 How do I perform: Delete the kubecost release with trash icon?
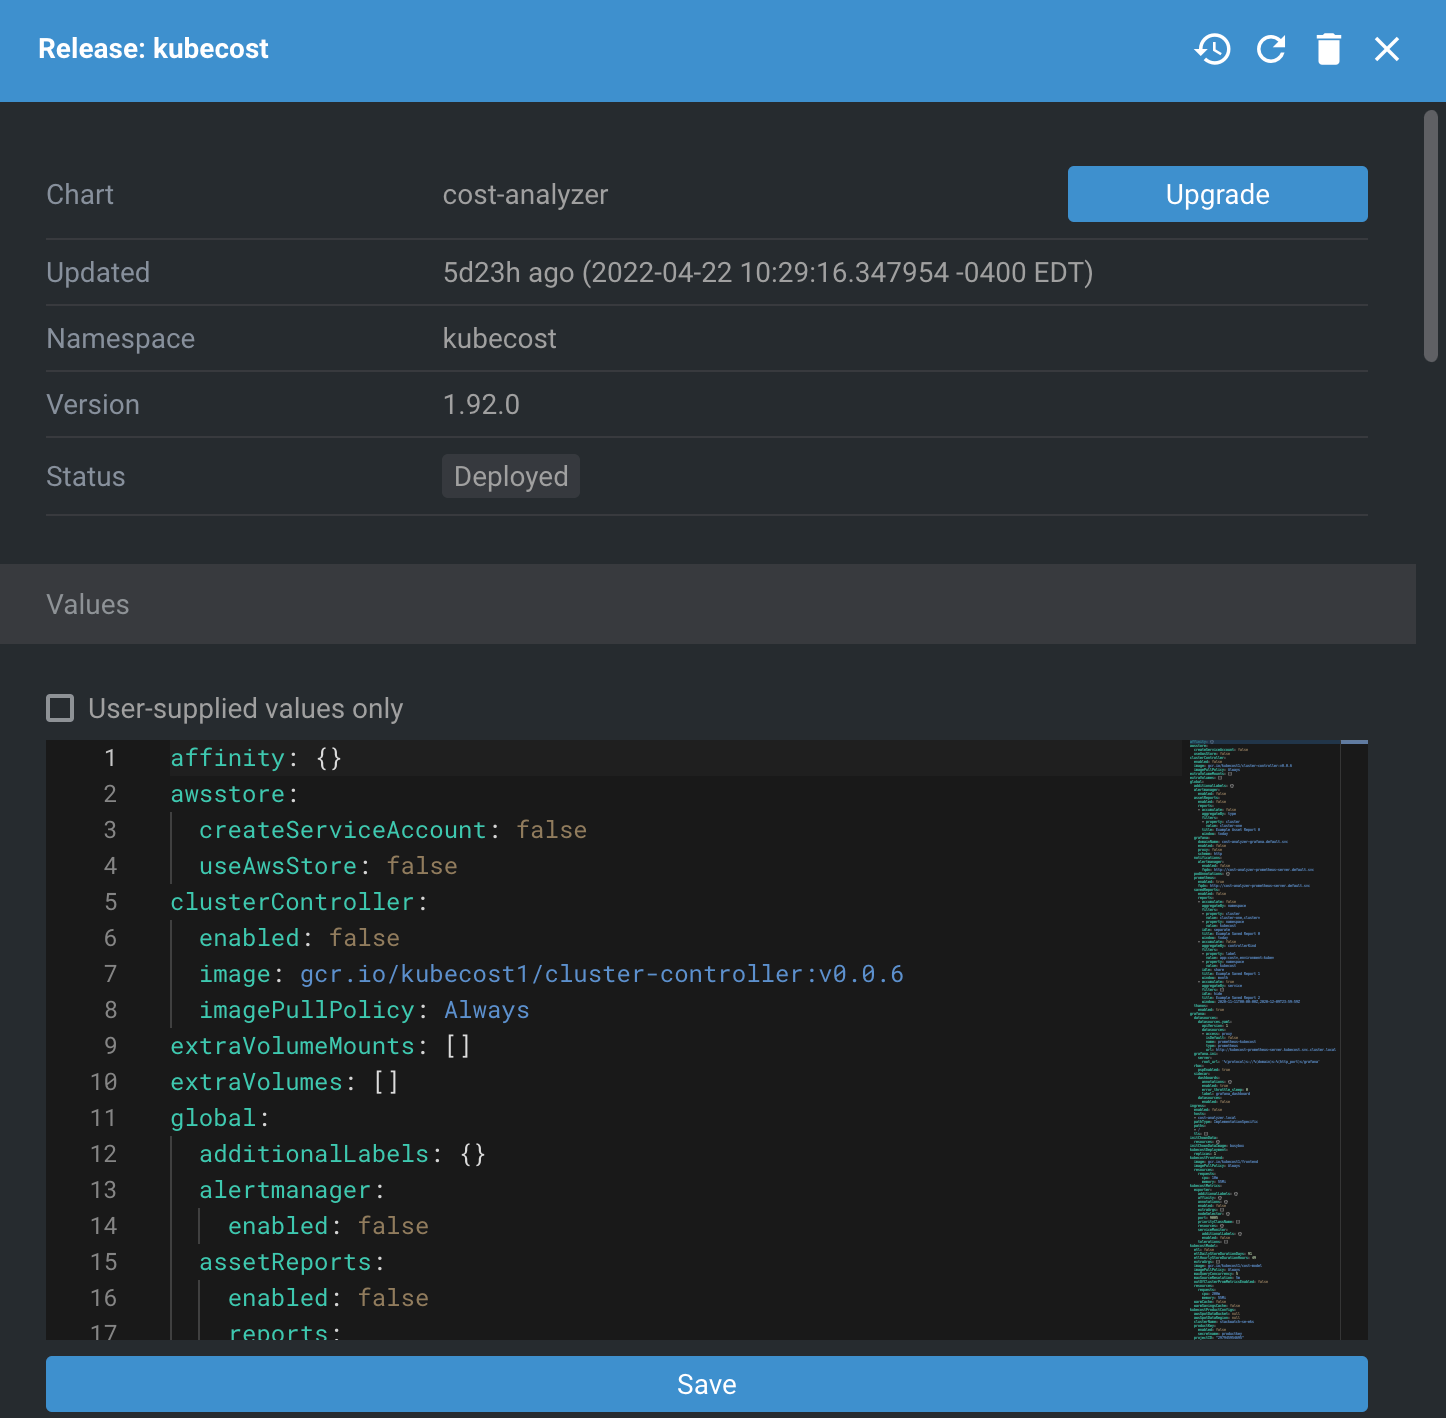tap(1329, 49)
